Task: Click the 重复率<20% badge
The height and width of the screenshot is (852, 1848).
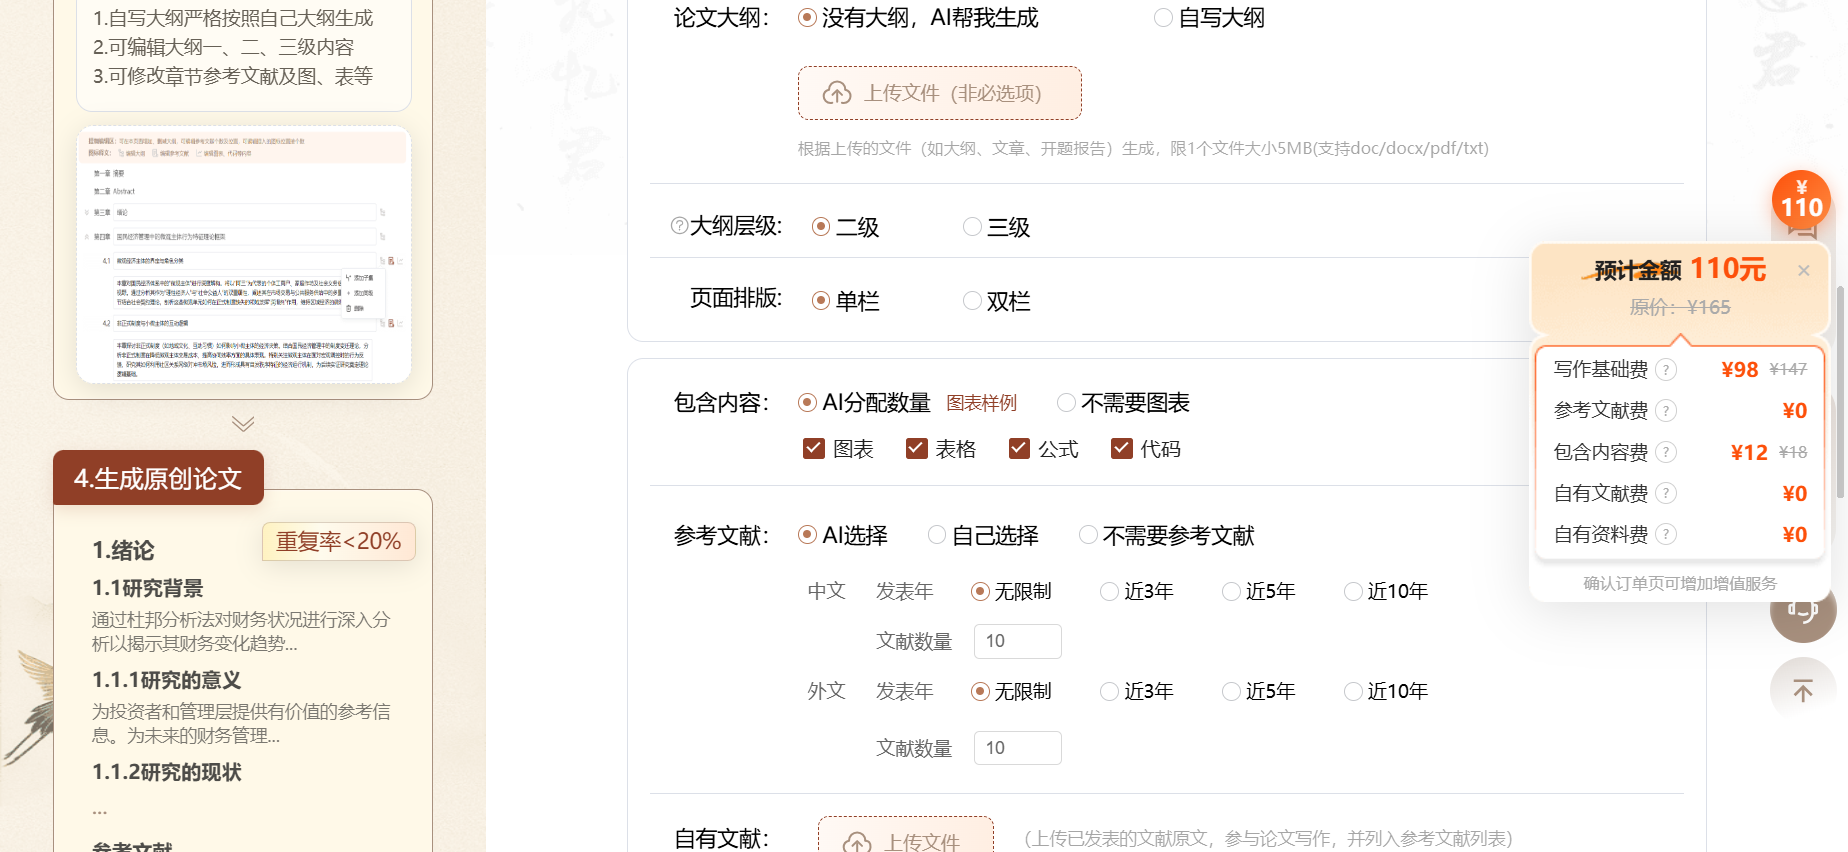Action: [x=338, y=541]
